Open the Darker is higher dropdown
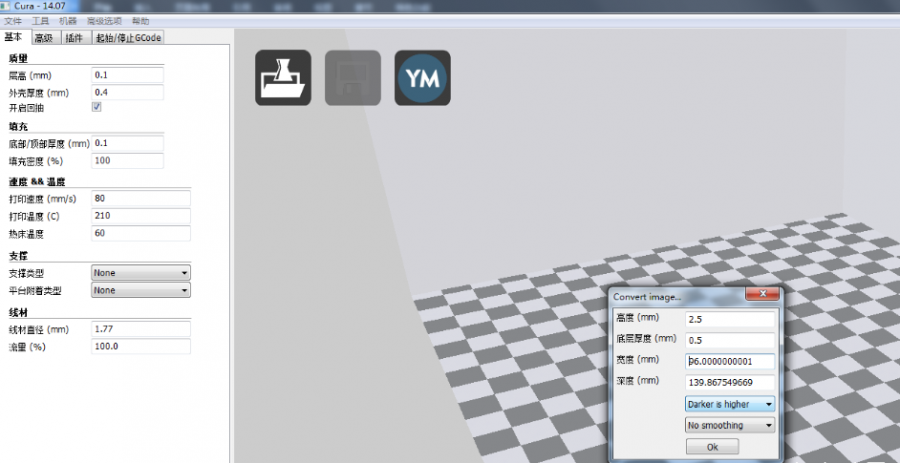 click(x=730, y=404)
